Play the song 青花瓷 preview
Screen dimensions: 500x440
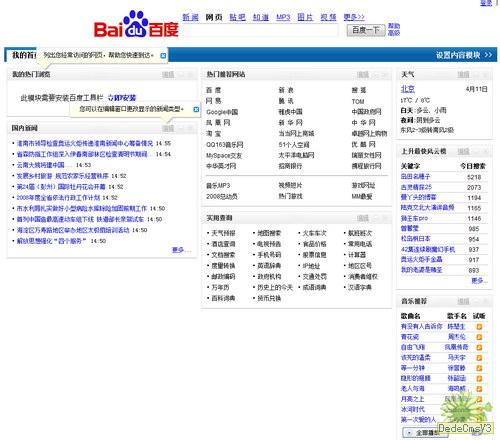pos(479,337)
